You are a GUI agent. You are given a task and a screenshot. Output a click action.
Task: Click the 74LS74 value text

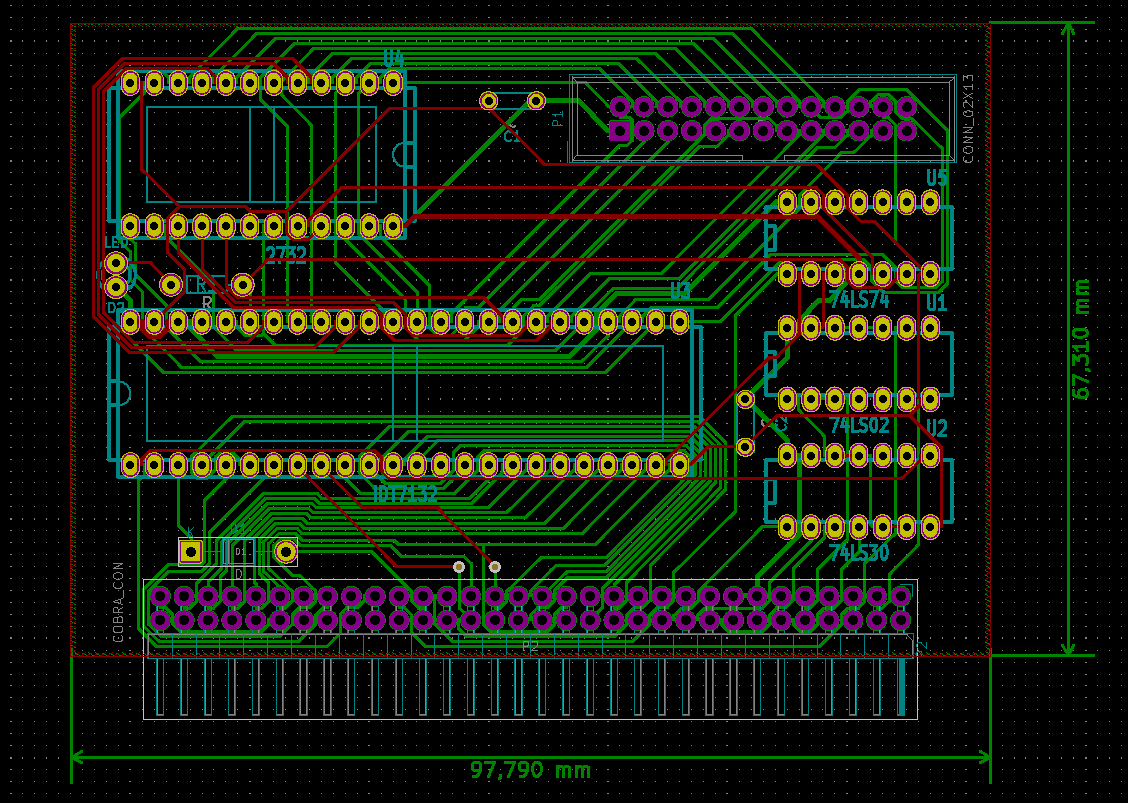tap(859, 299)
